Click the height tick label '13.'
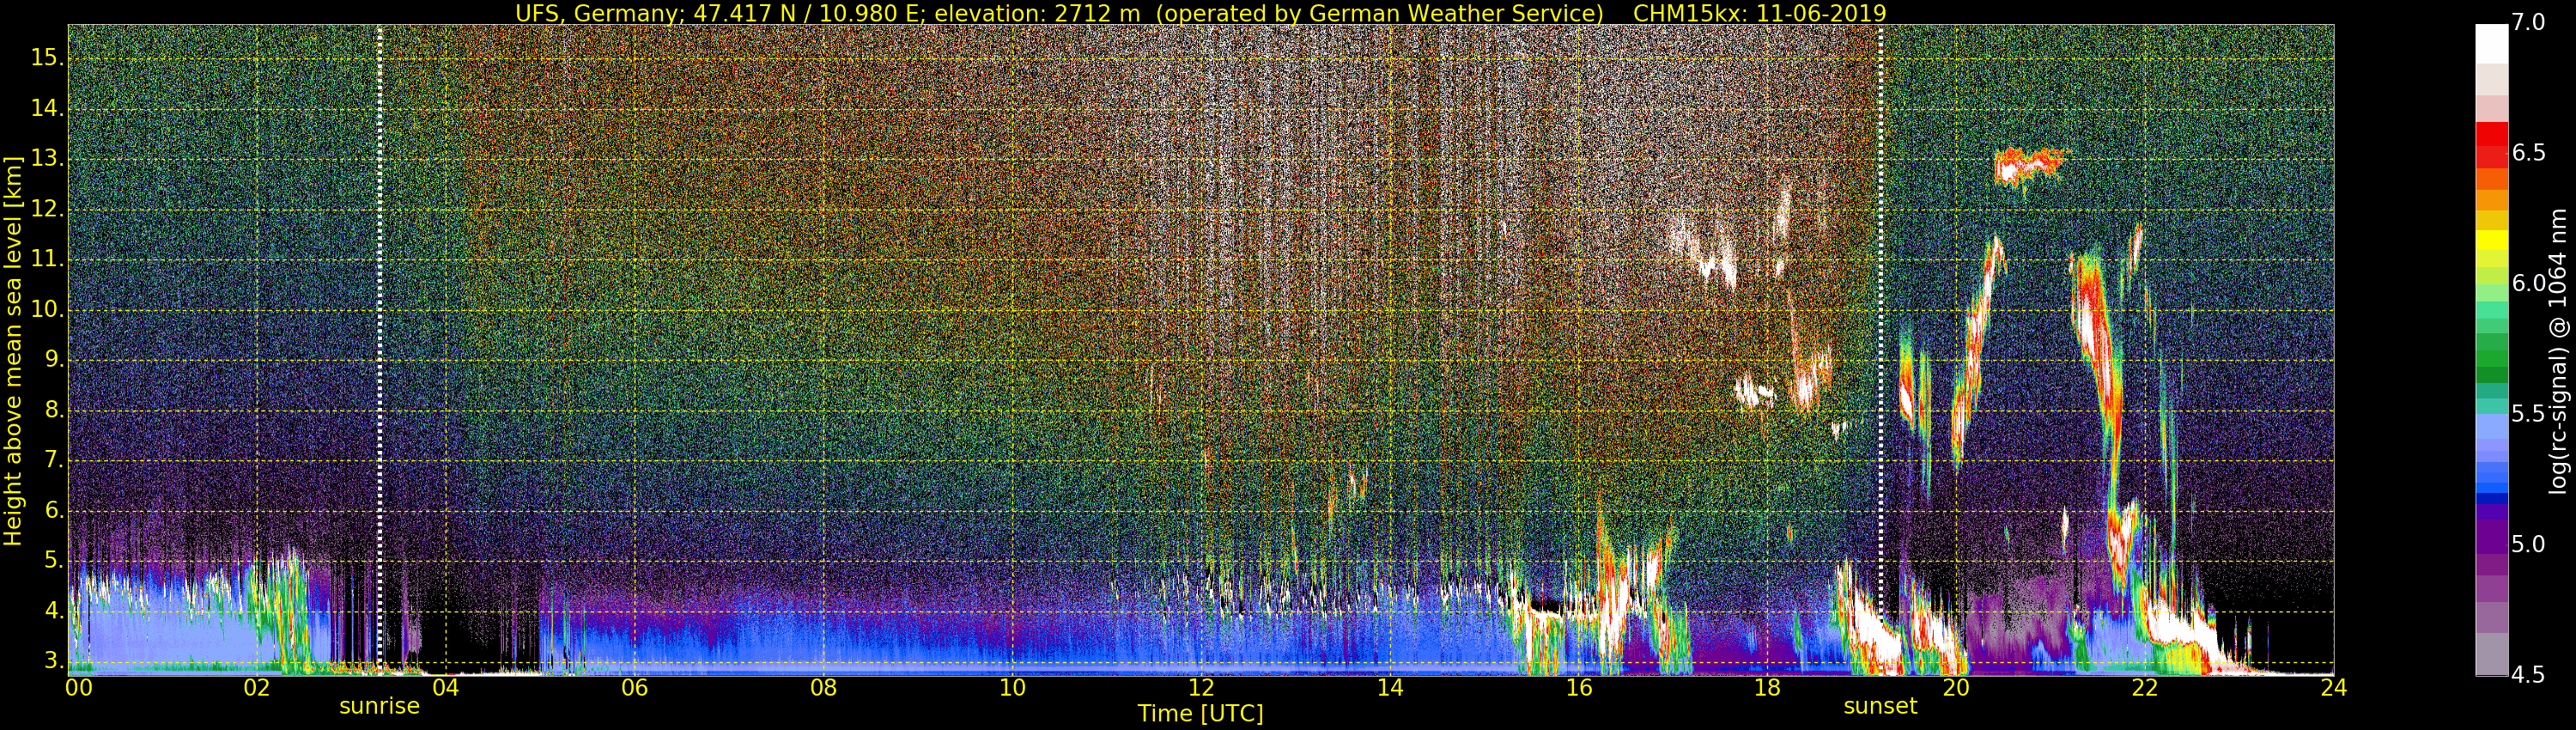This screenshot has height=730, width=2576. click(47, 159)
